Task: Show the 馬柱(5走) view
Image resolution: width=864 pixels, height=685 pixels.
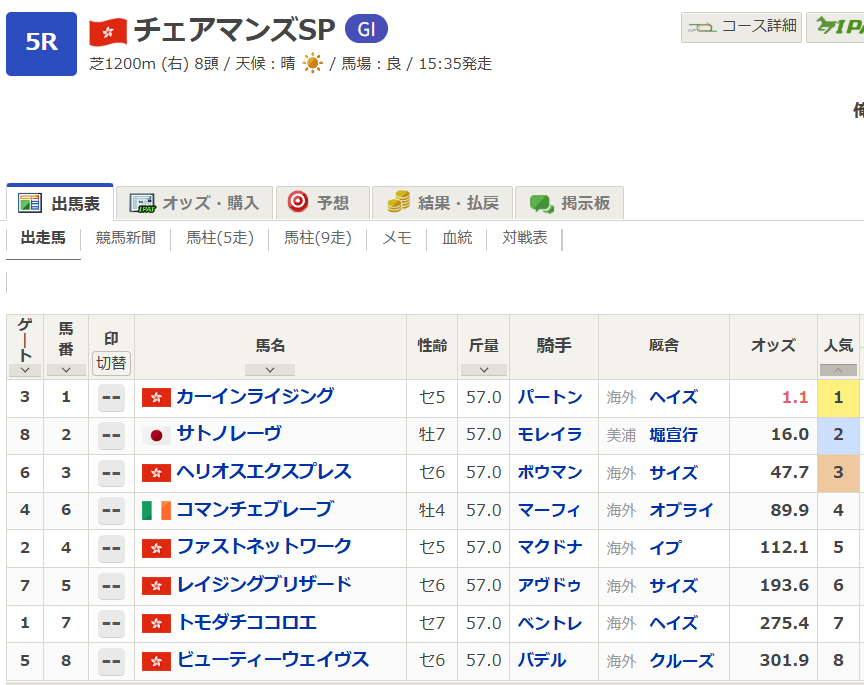Action: 220,238
